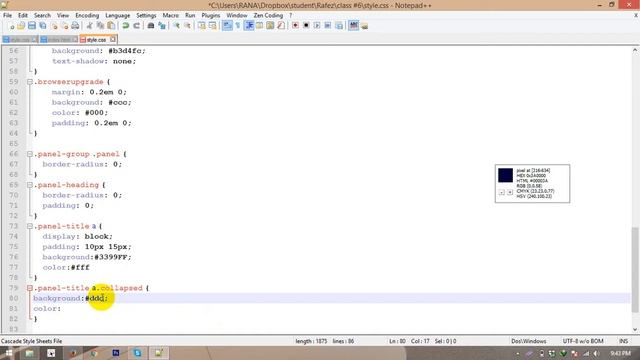Click the Windows Start button
The image size is (640, 360).
[x=8, y=353]
